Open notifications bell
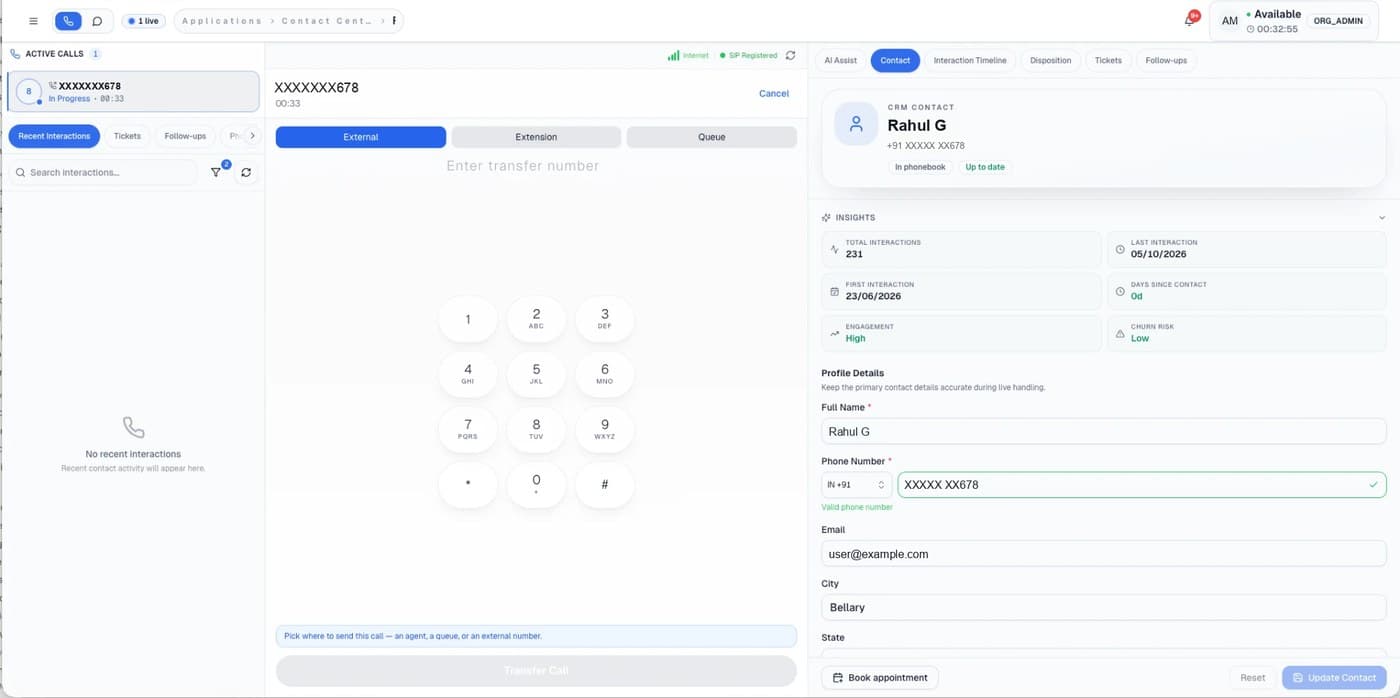 1189,20
